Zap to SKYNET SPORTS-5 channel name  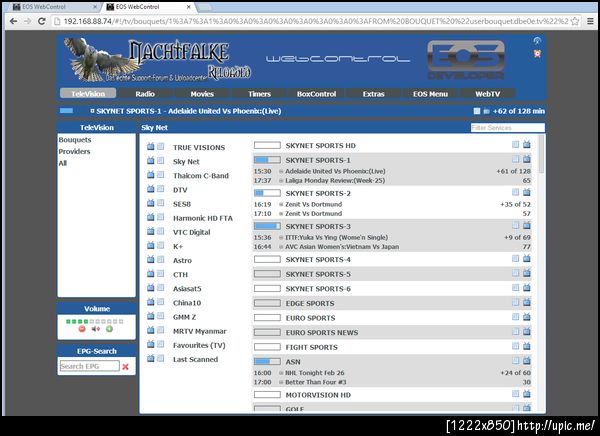(318, 274)
